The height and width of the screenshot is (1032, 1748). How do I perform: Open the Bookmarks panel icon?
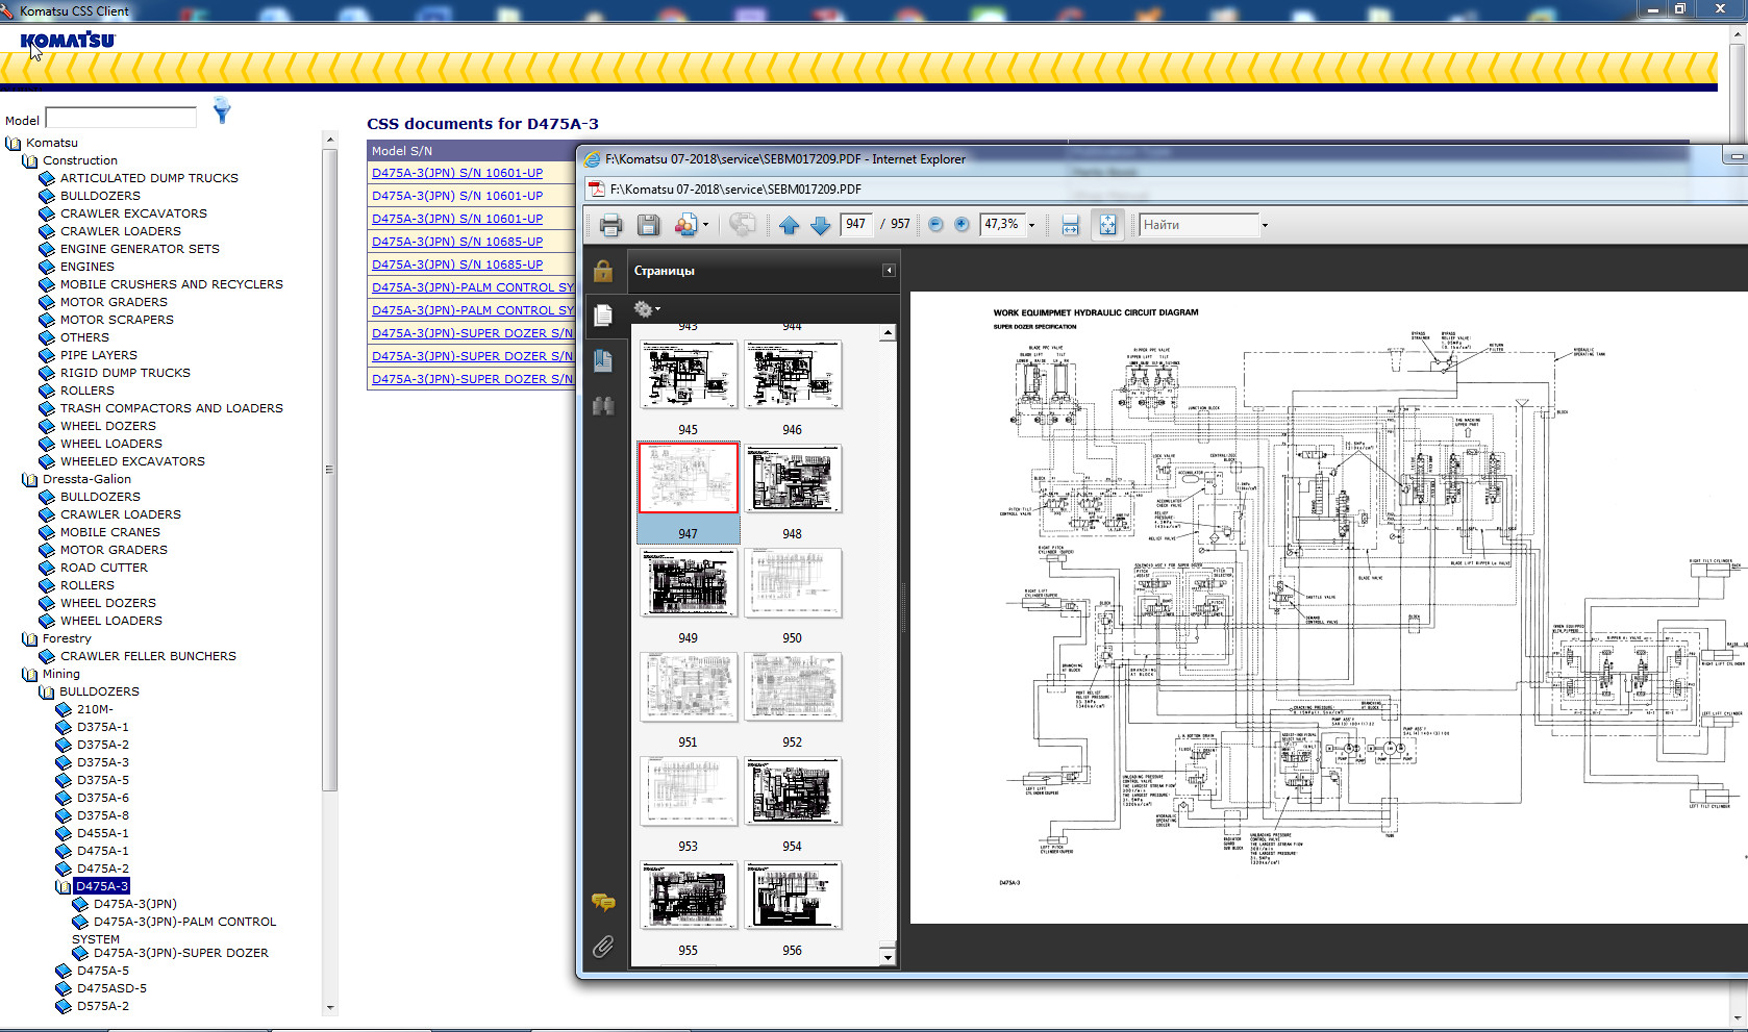tap(603, 361)
